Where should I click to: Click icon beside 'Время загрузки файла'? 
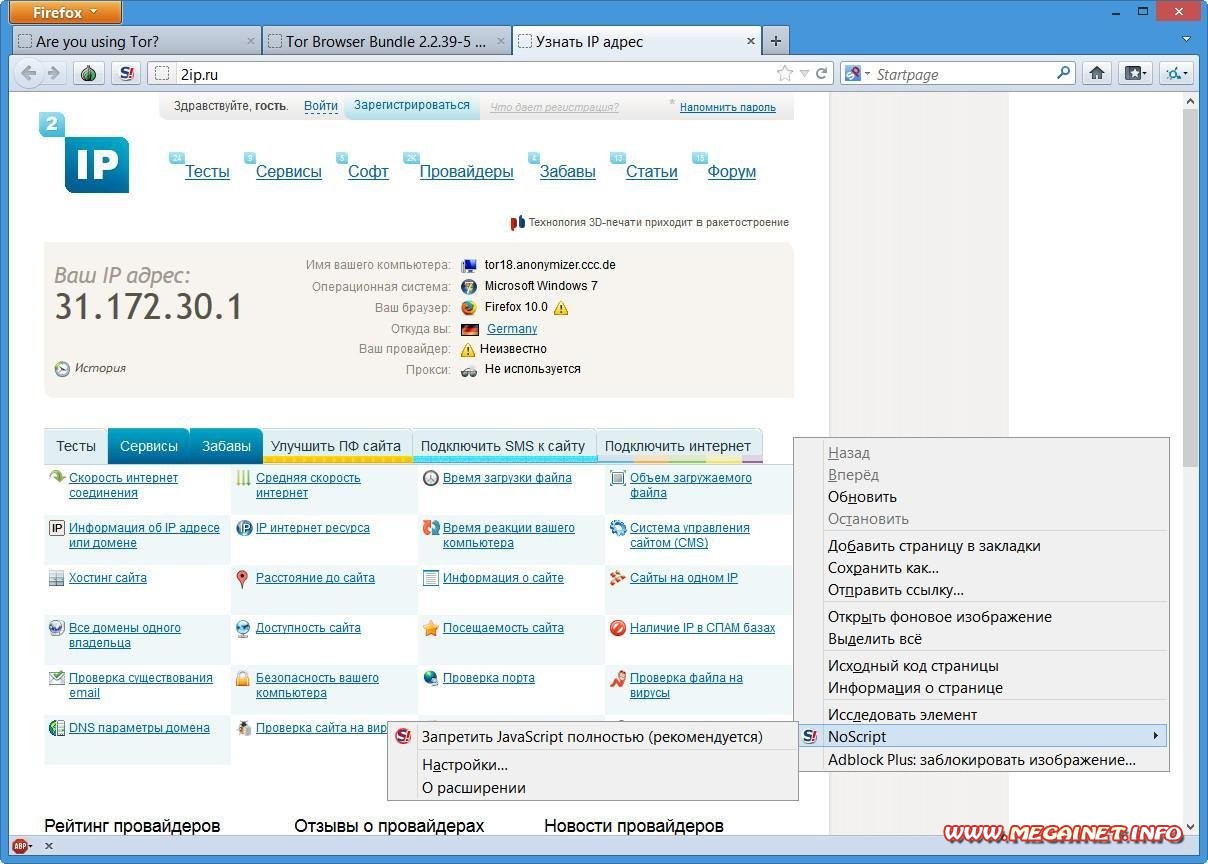click(x=431, y=478)
